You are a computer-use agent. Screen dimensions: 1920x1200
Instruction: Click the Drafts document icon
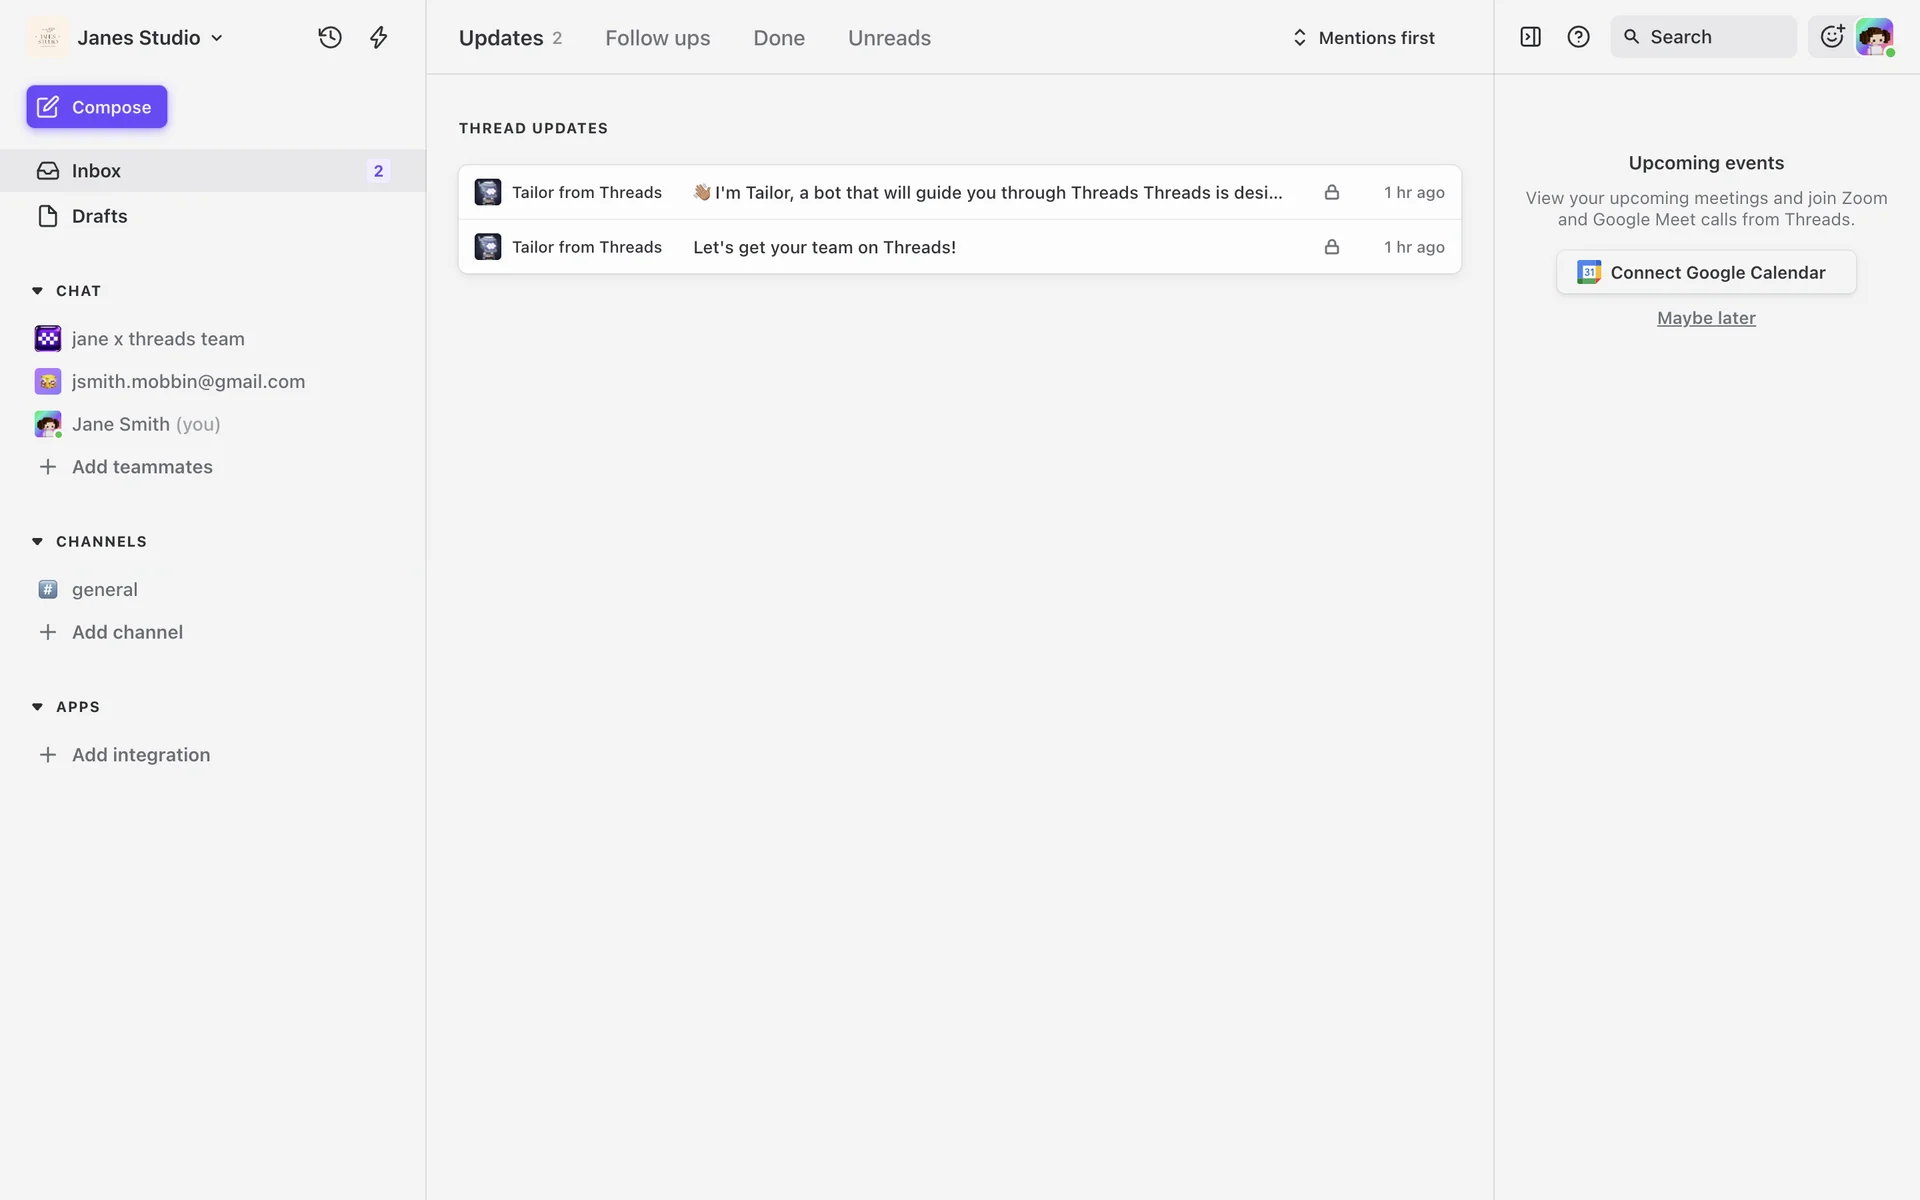pyautogui.click(x=48, y=216)
